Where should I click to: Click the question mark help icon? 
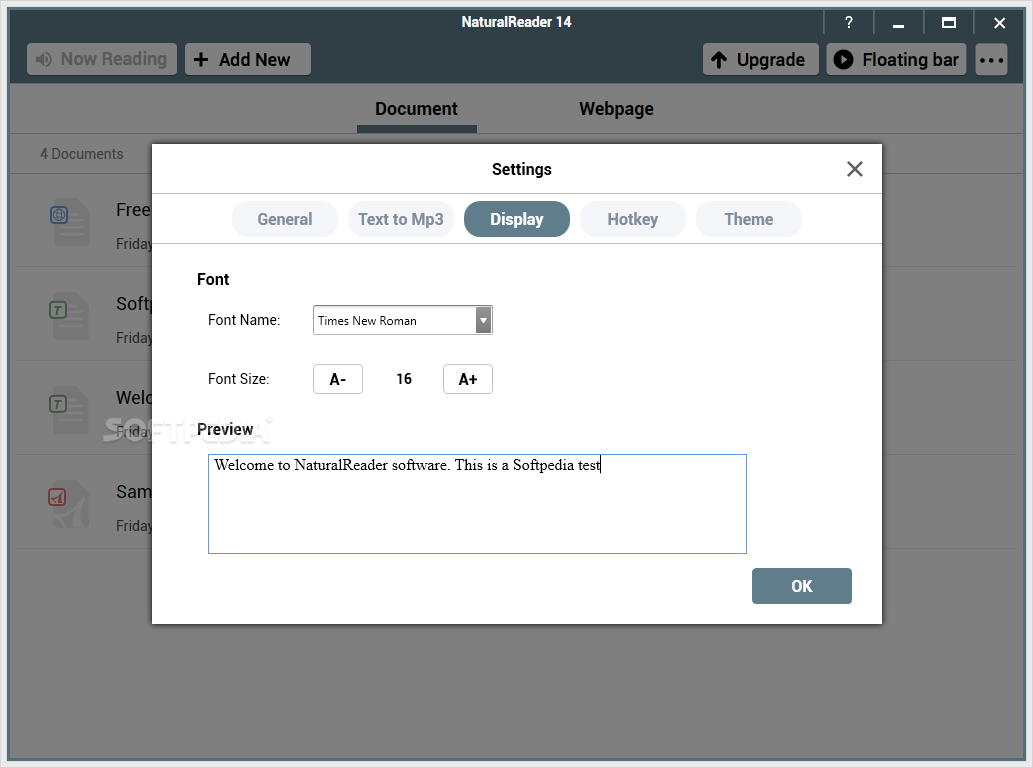coord(849,22)
